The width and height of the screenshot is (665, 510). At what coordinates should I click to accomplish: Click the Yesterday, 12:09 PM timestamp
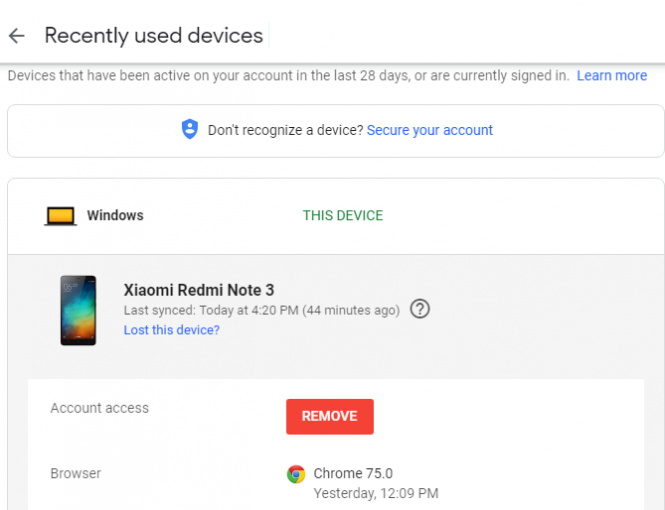click(x=375, y=493)
